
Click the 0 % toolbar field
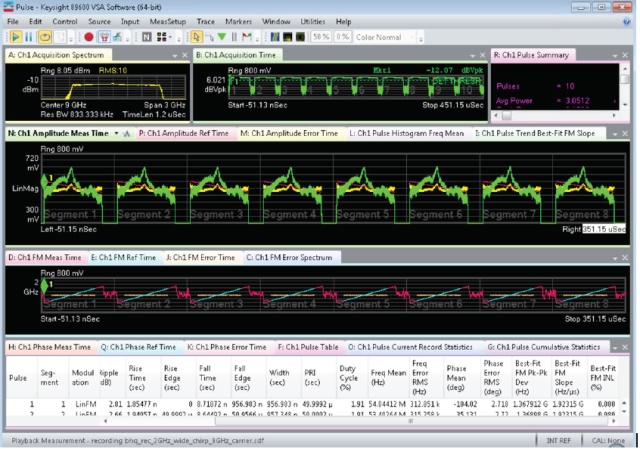[x=342, y=37]
